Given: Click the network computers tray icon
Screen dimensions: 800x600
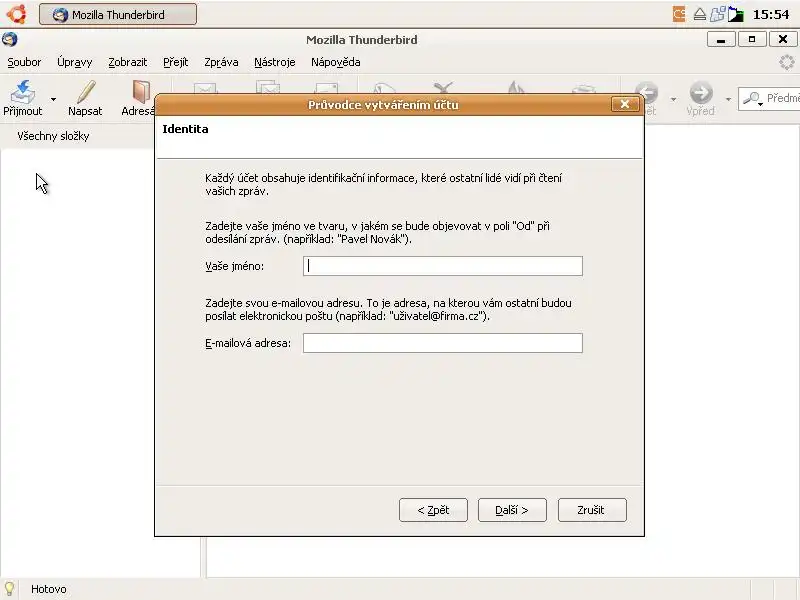Looking at the screenshot, I should 717,14.
